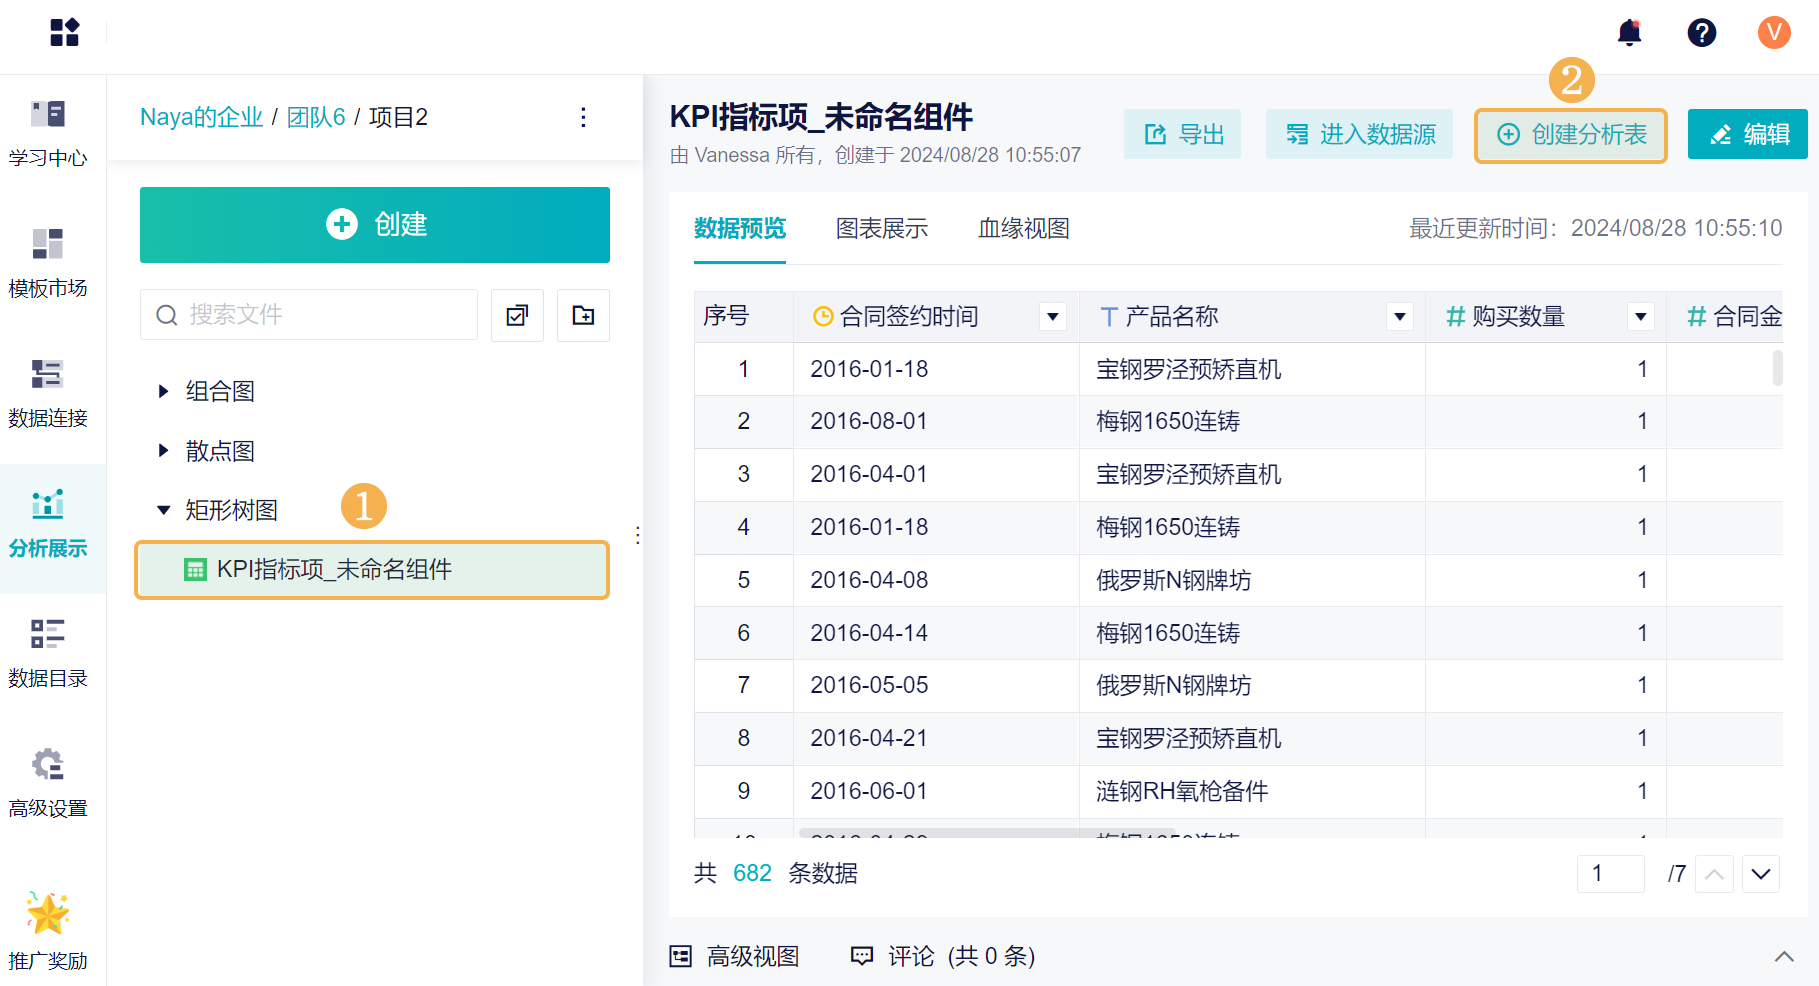Click the 创建分析表 button
The height and width of the screenshot is (986, 1819).
[1570, 135]
